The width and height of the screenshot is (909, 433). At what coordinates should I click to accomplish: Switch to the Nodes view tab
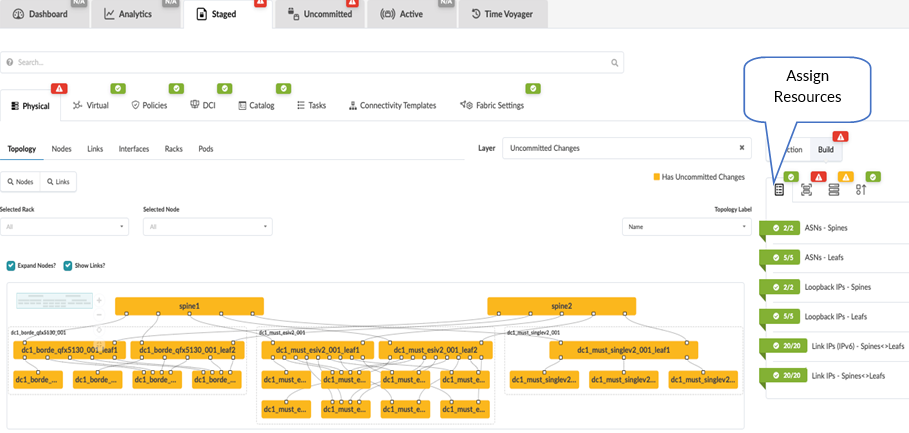(x=61, y=149)
